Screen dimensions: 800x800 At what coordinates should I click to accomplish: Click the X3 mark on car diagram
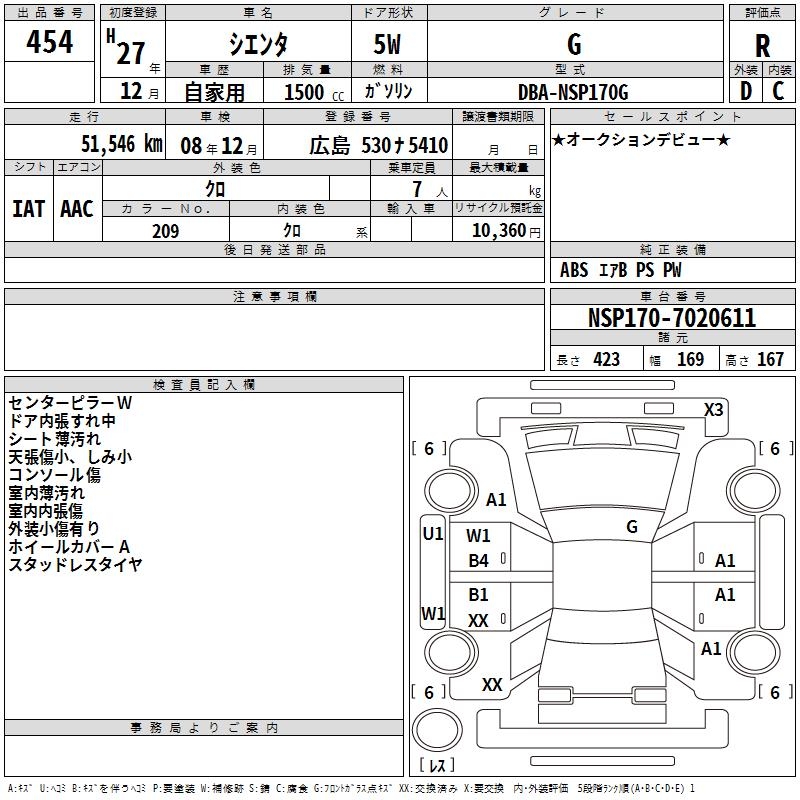pyautogui.click(x=713, y=410)
